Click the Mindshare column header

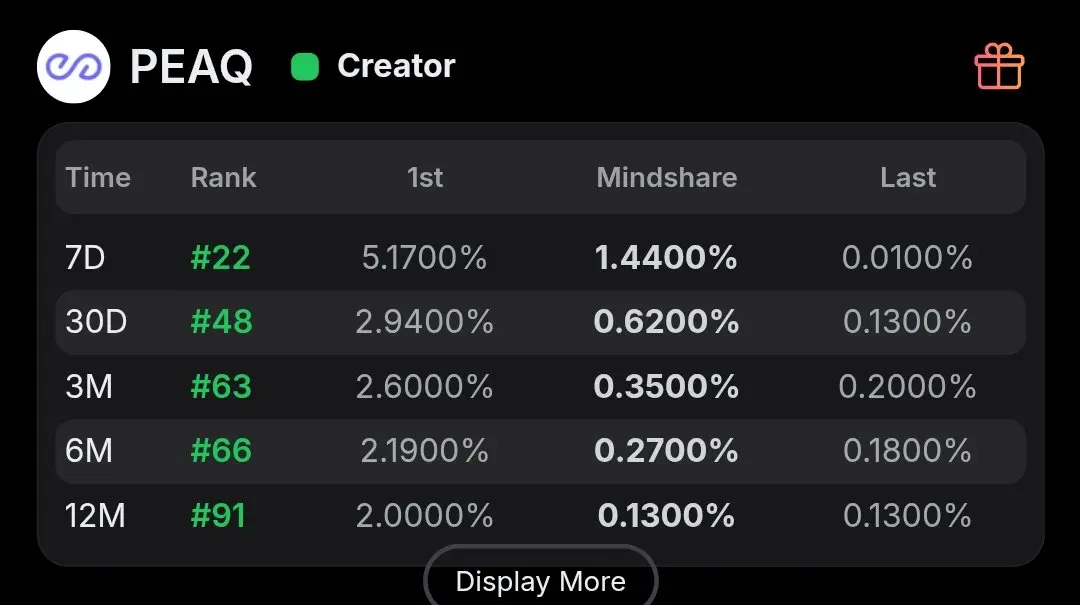pyautogui.click(x=667, y=178)
